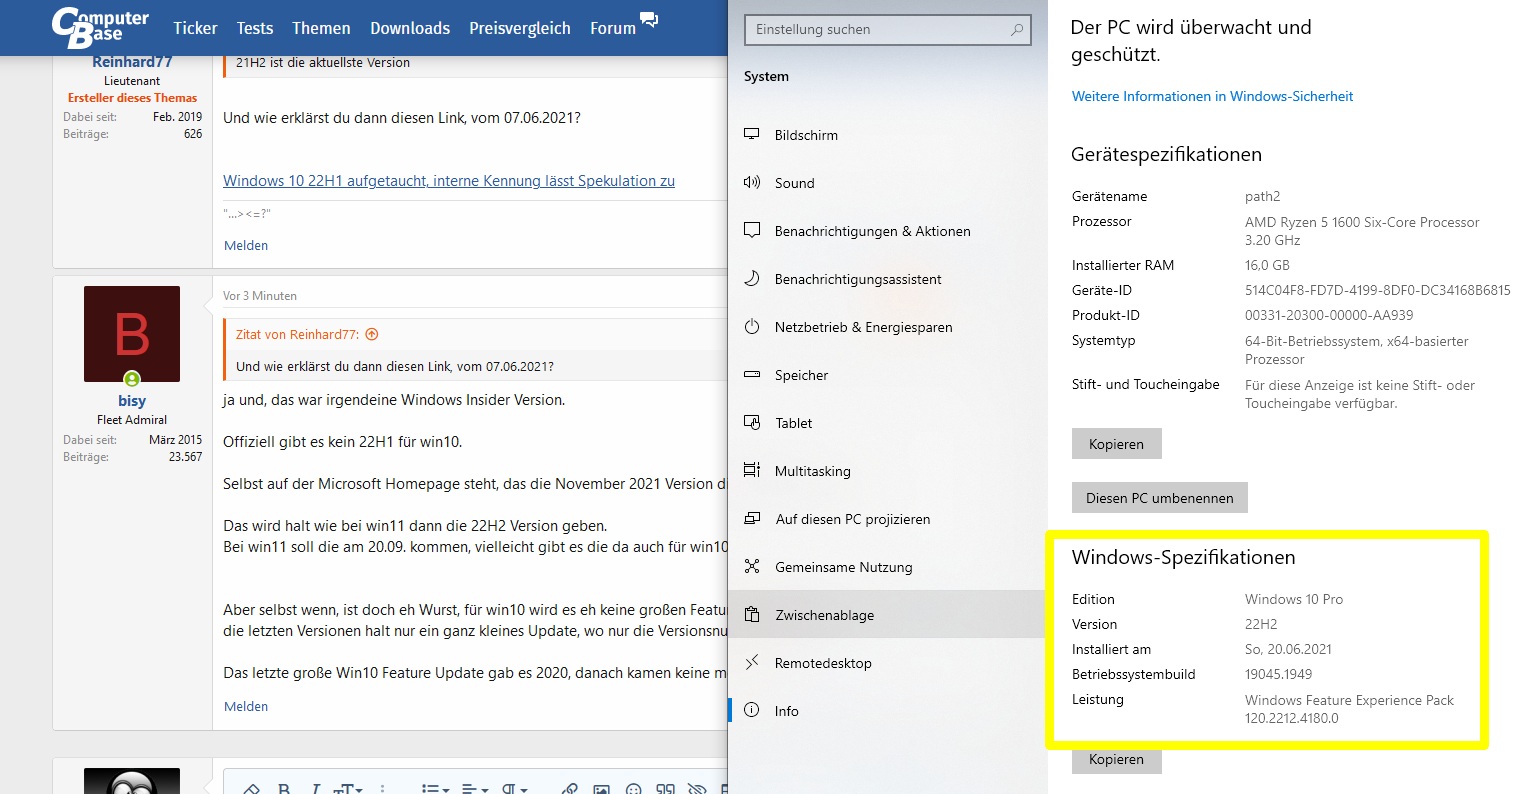Select the Edition value Windows 10 Pro
This screenshot has height=794, width=1525.
click(1294, 599)
